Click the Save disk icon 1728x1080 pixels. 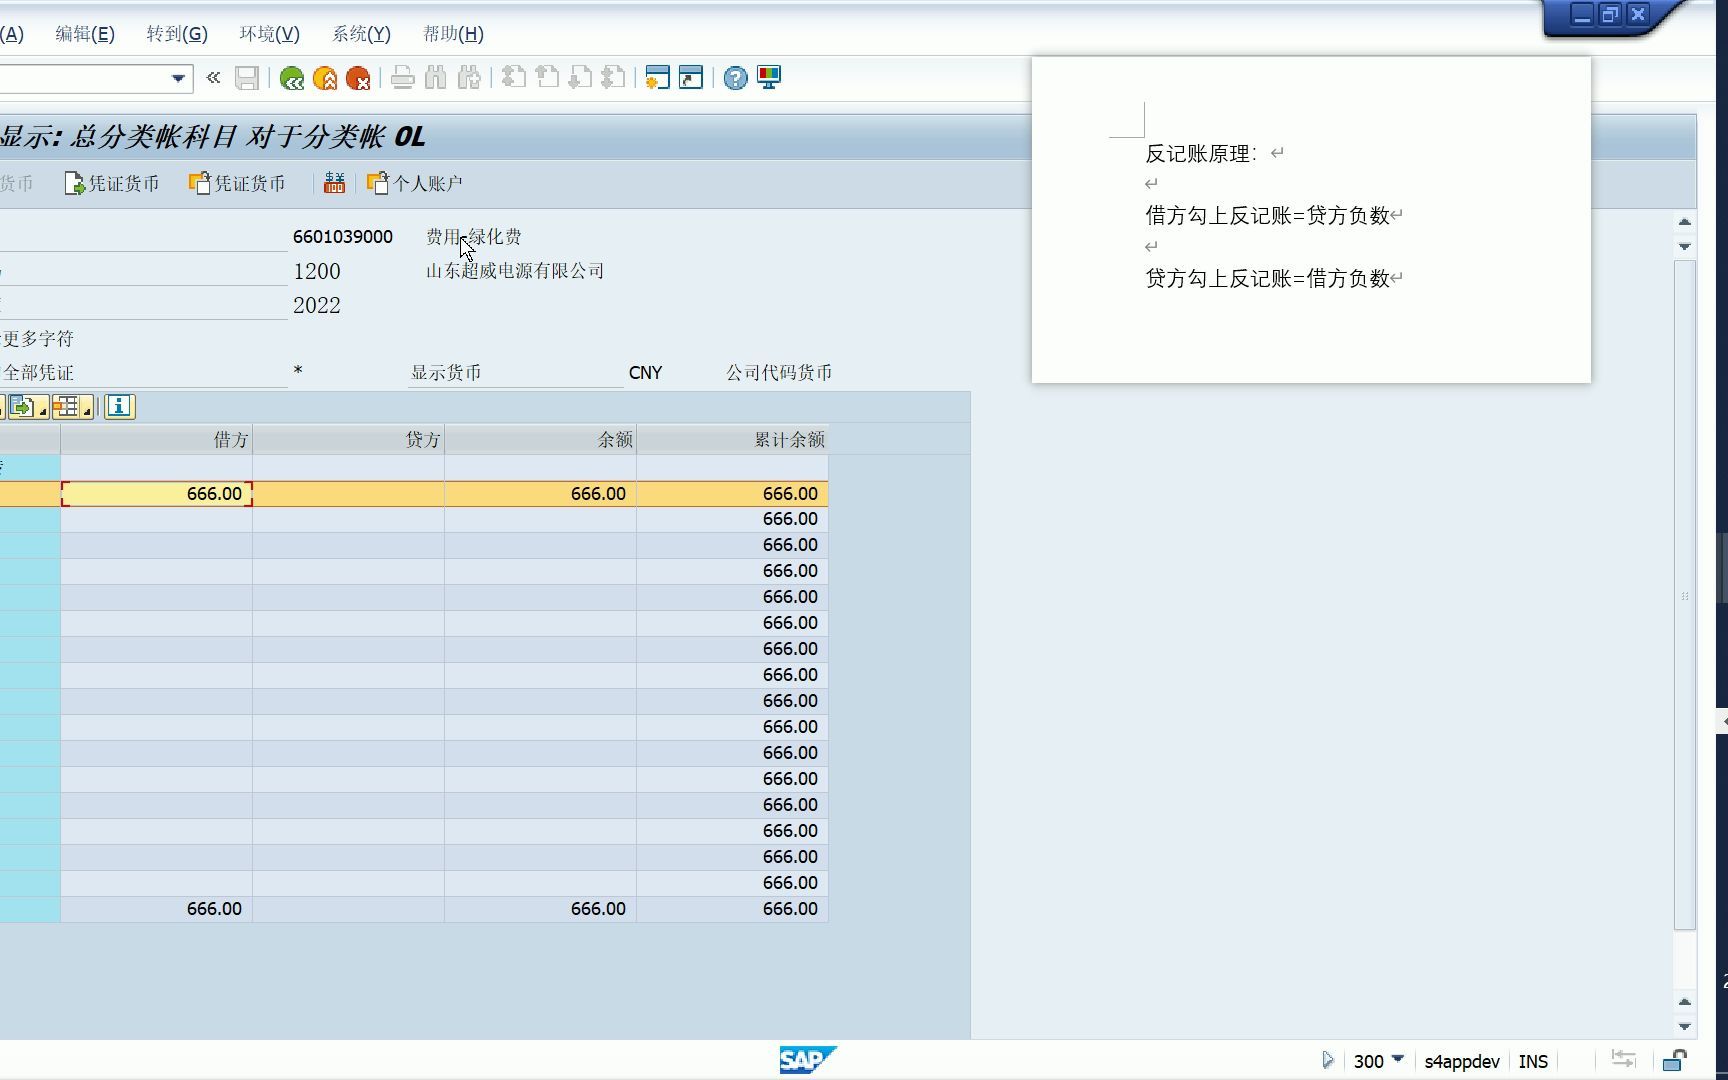point(247,78)
